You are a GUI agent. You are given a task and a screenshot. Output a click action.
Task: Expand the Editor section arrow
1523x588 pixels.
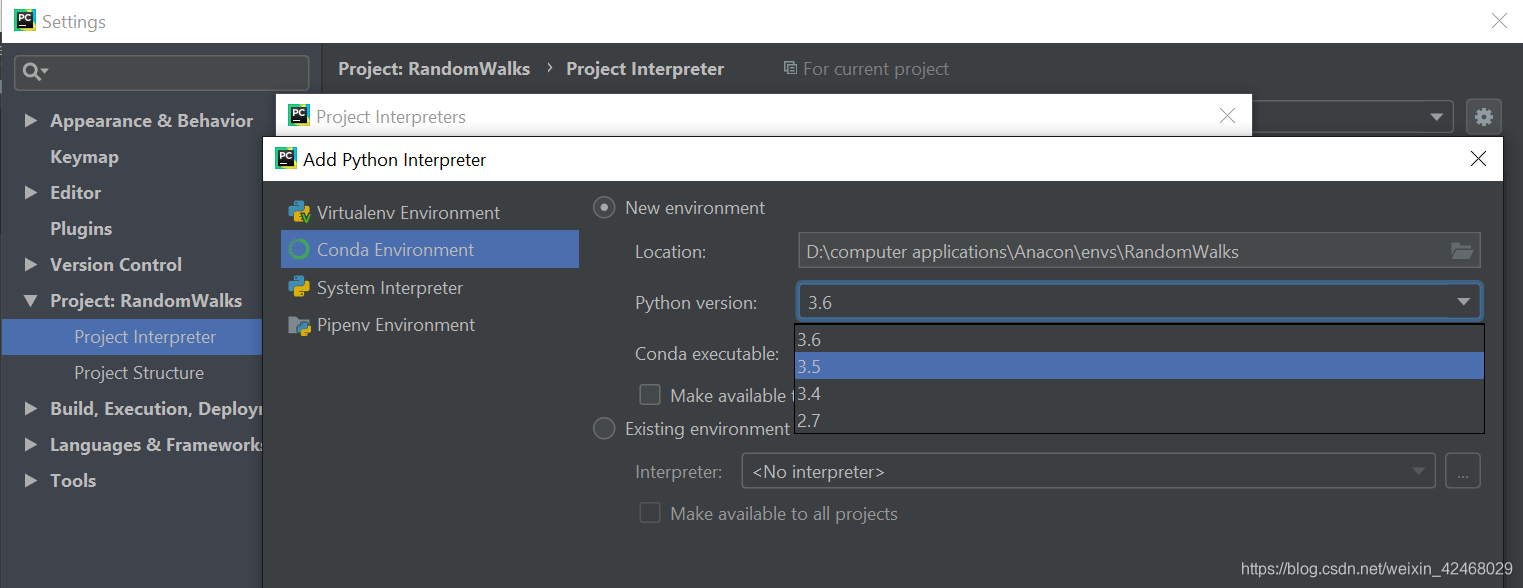coord(31,192)
